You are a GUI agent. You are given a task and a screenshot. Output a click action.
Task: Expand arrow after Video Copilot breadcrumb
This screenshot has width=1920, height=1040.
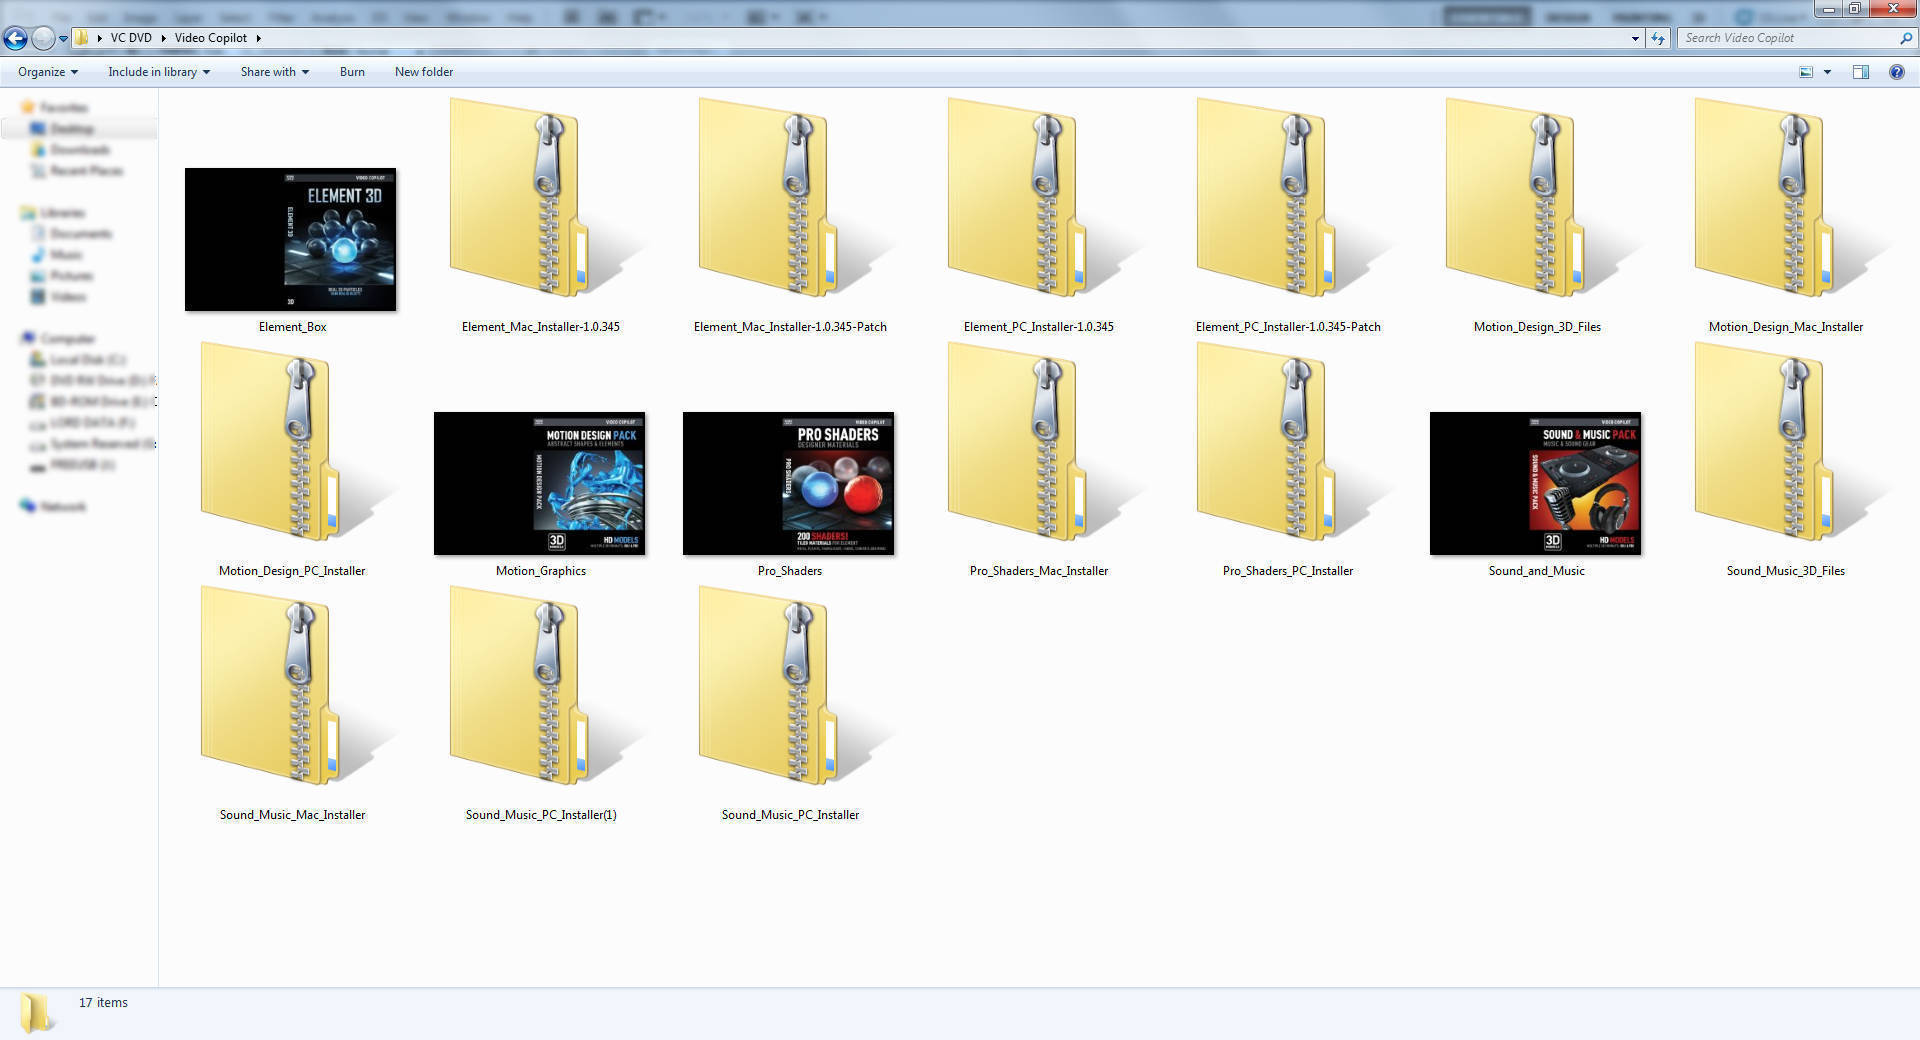tap(258, 38)
